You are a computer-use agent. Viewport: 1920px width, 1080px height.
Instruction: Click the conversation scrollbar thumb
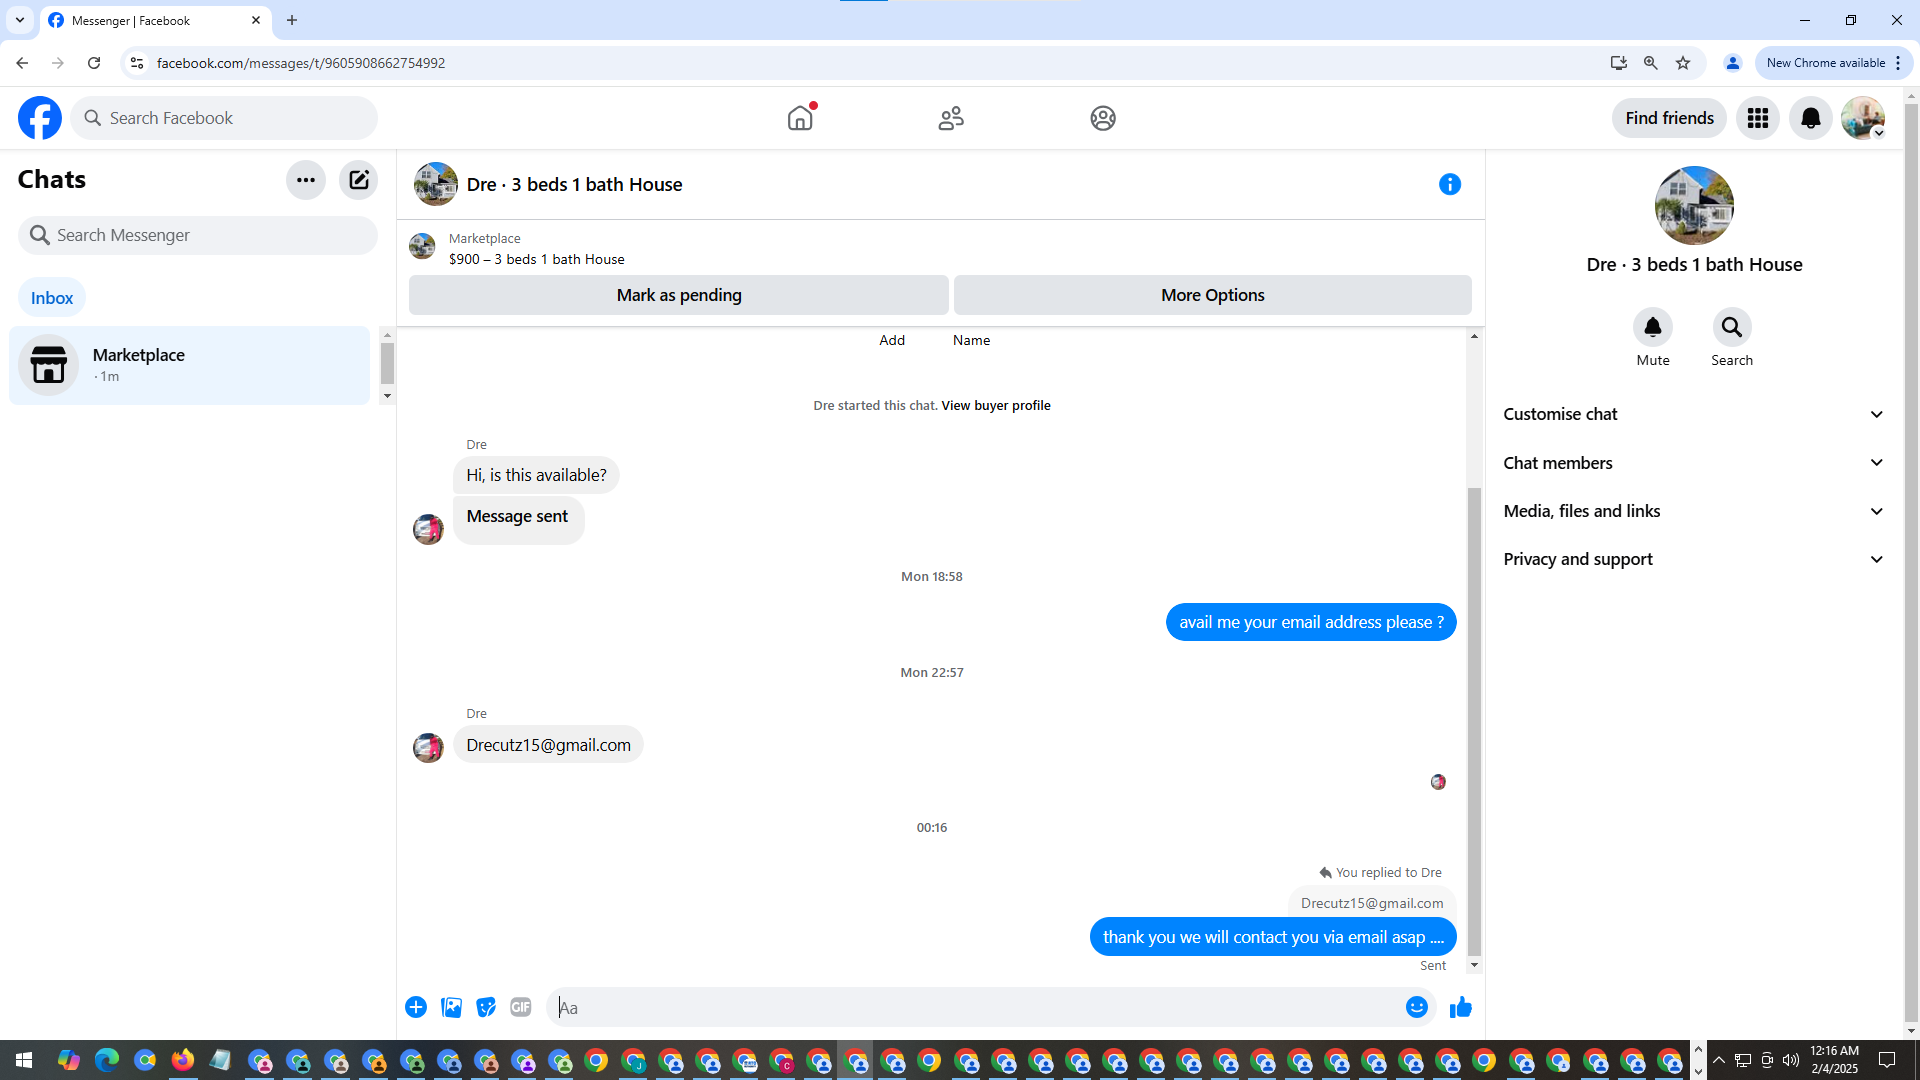point(1474,720)
